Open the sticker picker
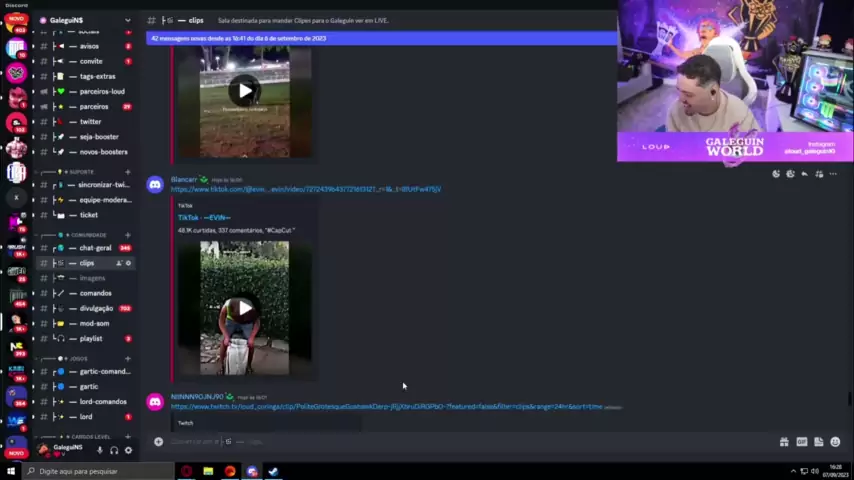854x480 pixels. click(x=818, y=441)
